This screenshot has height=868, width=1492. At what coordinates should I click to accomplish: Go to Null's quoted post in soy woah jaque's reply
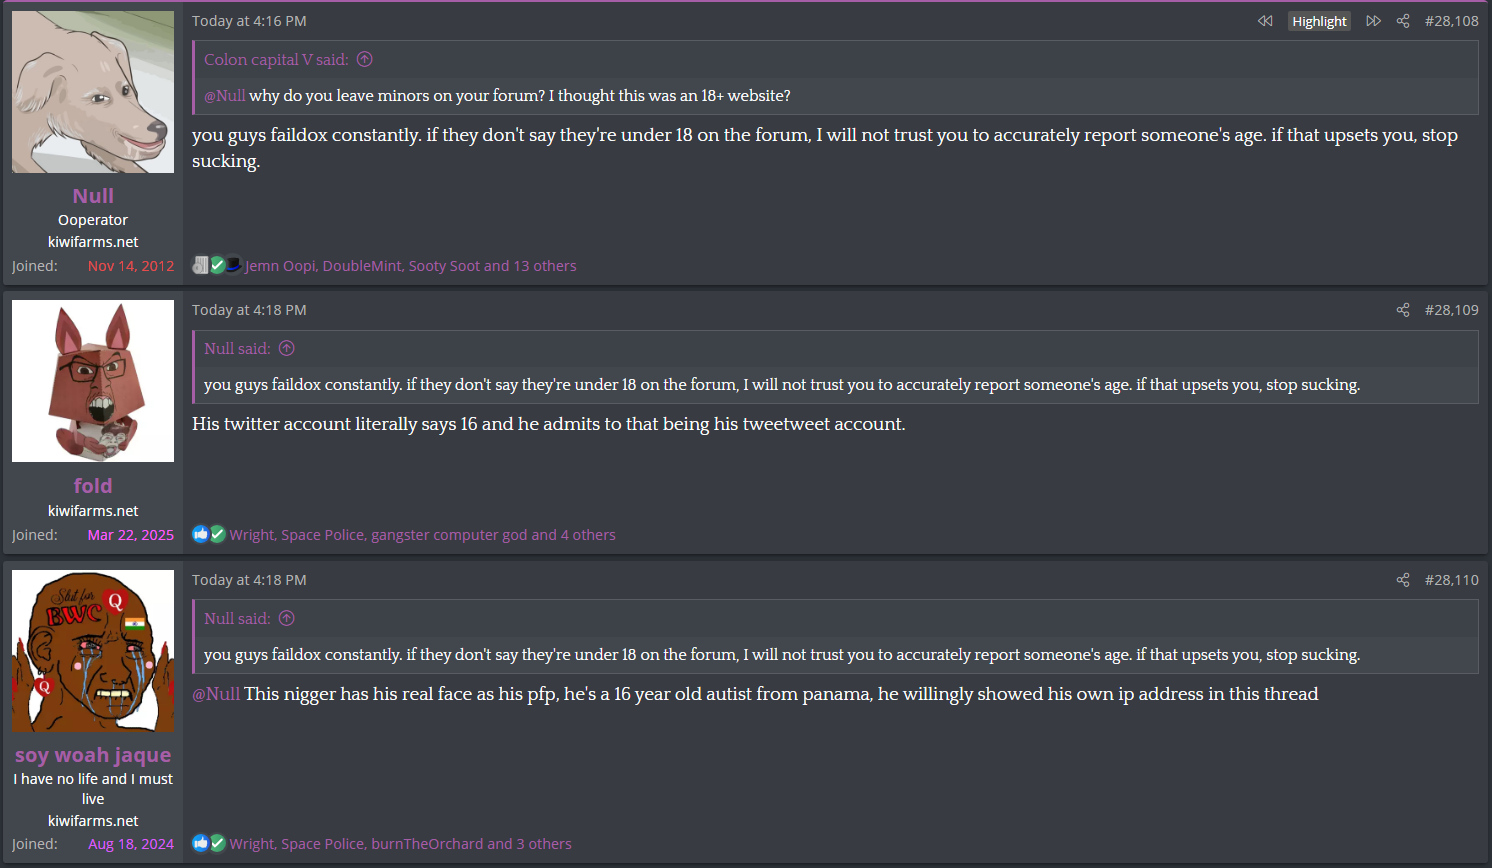tap(287, 618)
